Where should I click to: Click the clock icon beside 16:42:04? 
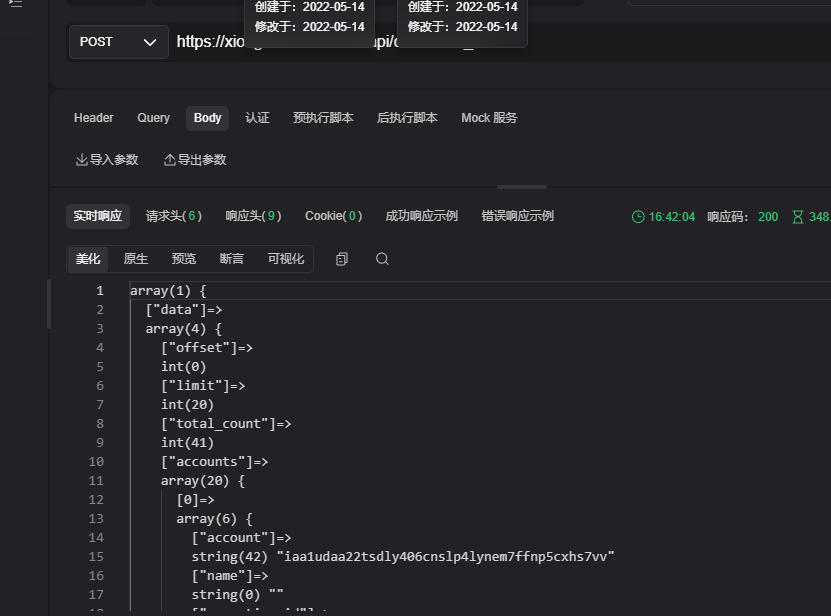638,216
